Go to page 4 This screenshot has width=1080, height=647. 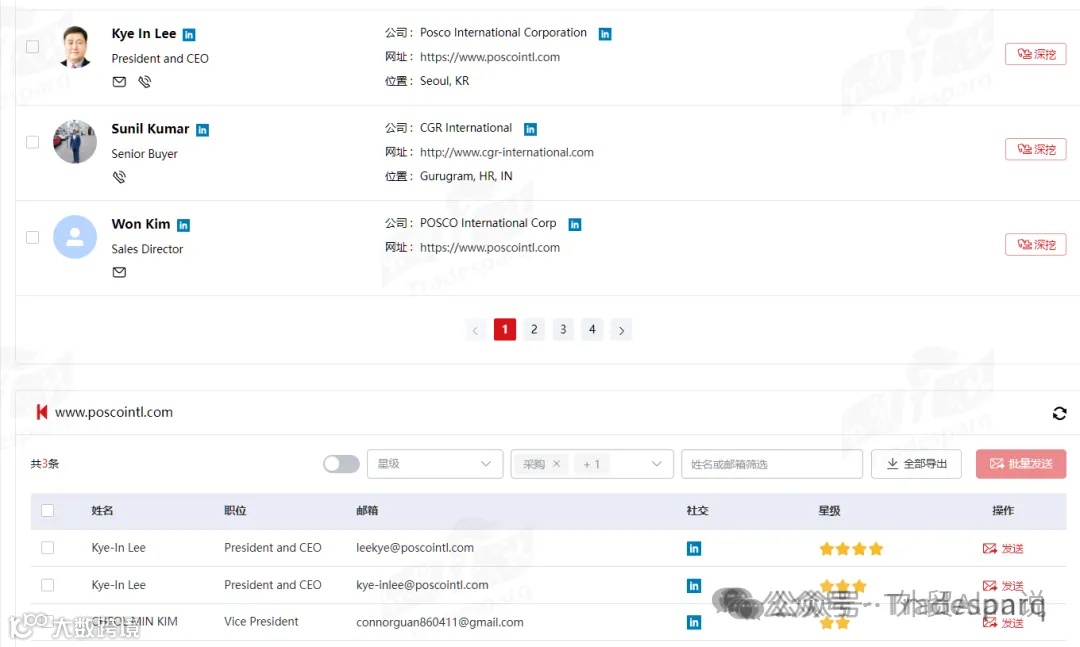pos(592,329)
